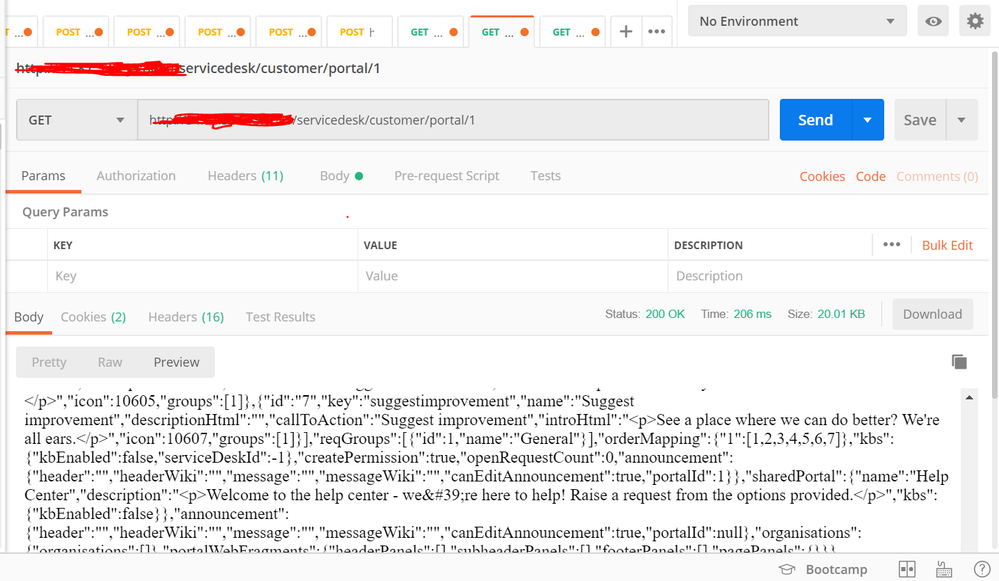Click the Value query param field
This screenshot has height=581, width=999.
[x=513, y=276]
